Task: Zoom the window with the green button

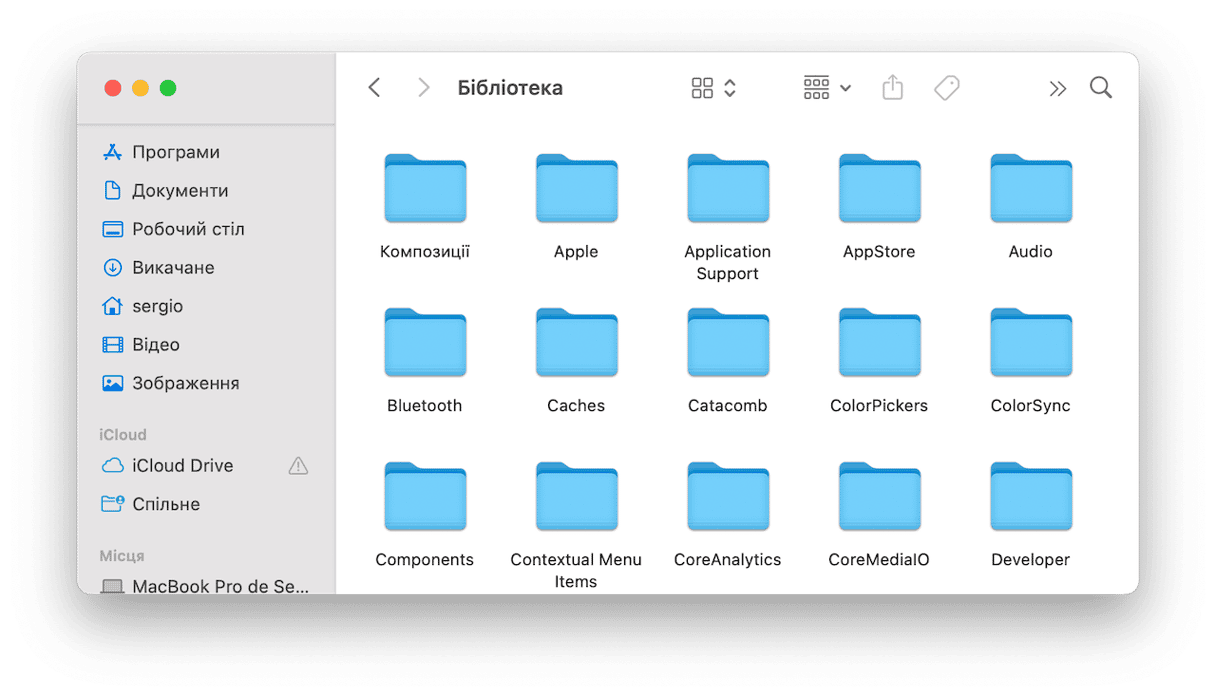Action: point(168,88)
